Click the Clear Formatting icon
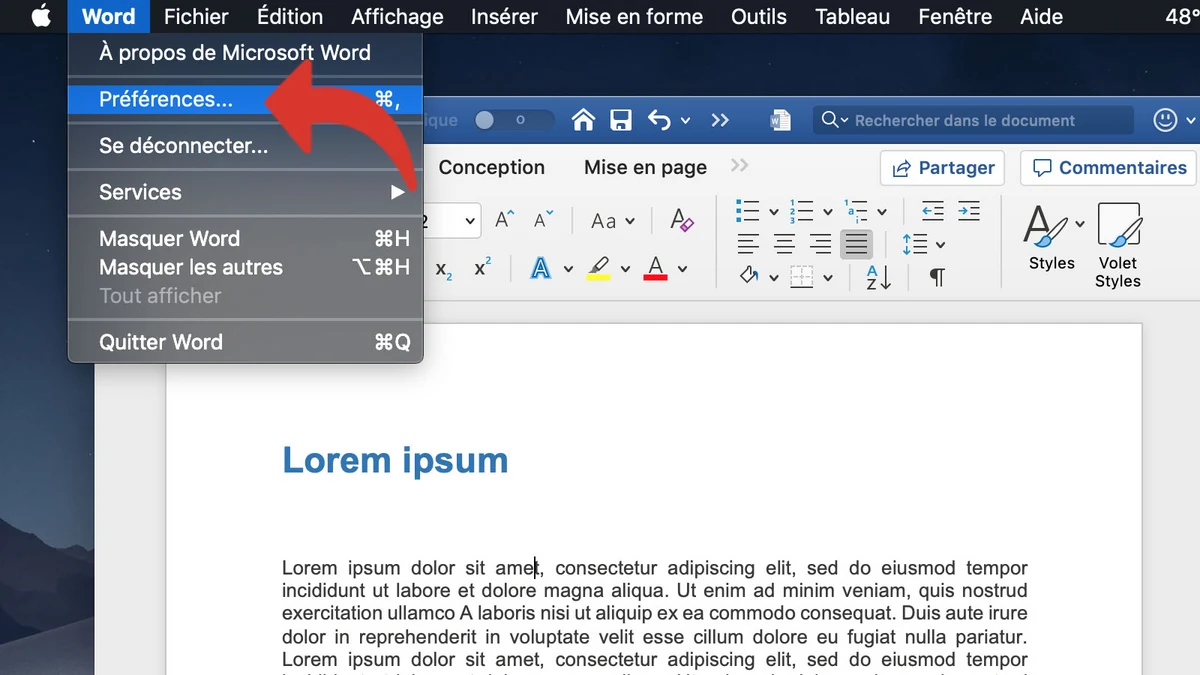Viewport: 1200px width, 675px height. click(x=682, y=220)
